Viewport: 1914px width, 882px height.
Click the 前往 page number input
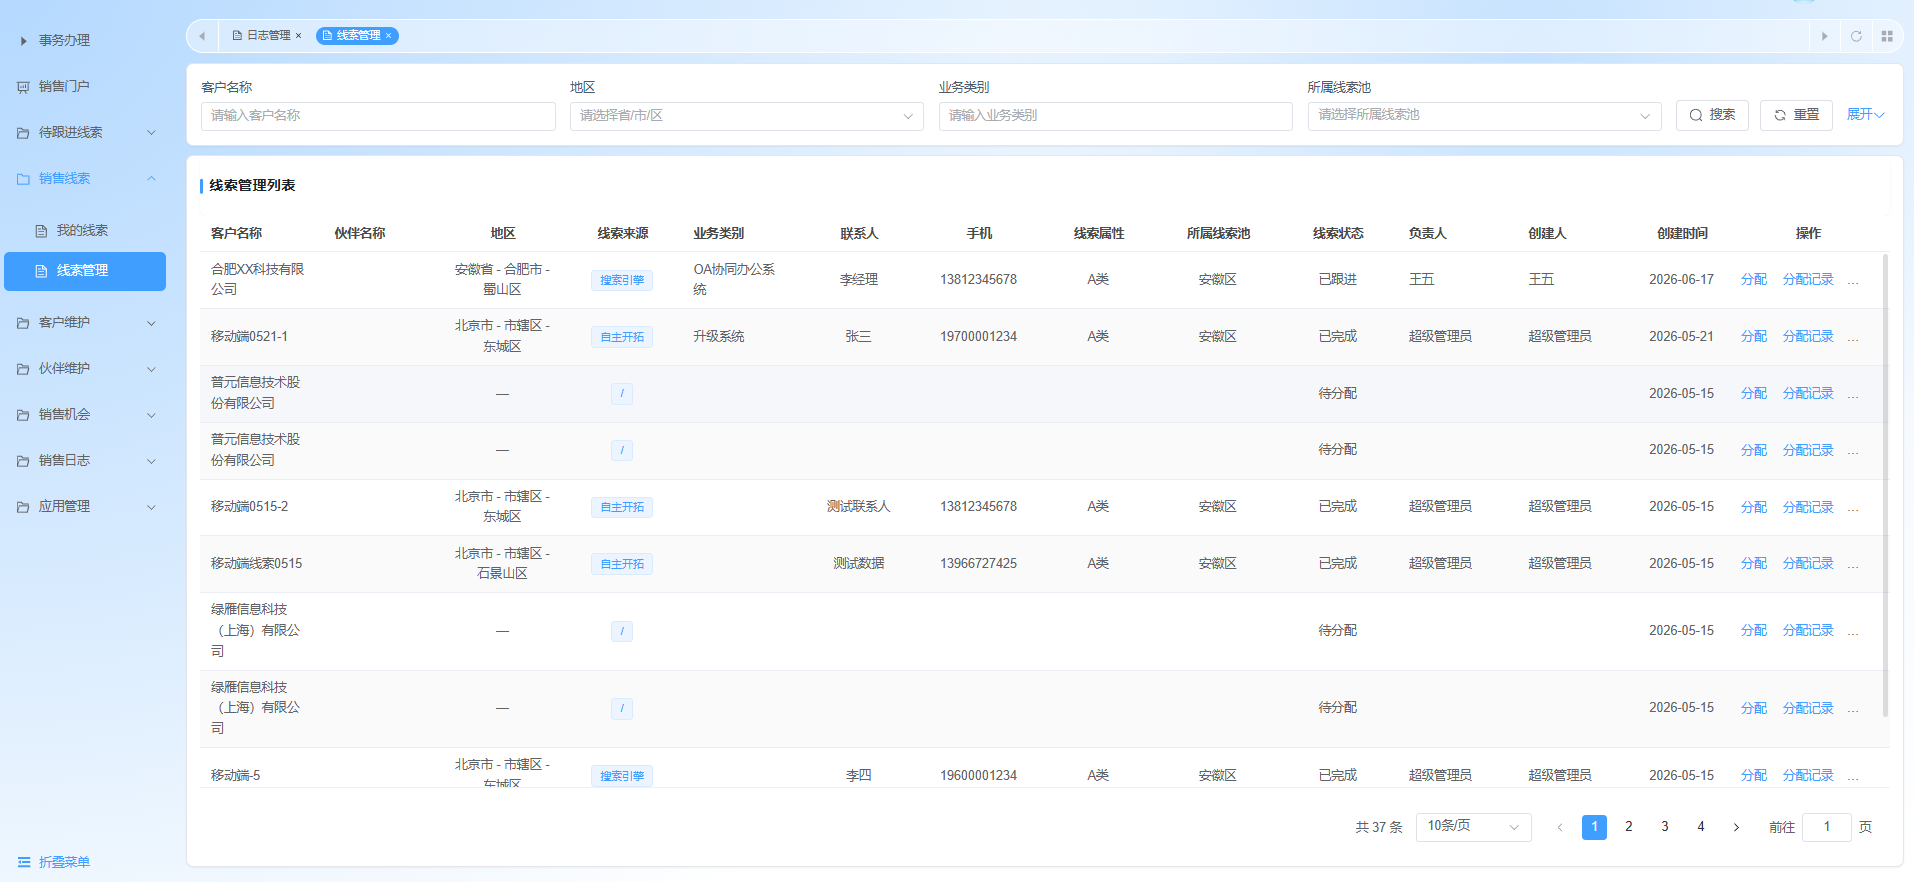pyautogui.click(x=1826, y=827)
